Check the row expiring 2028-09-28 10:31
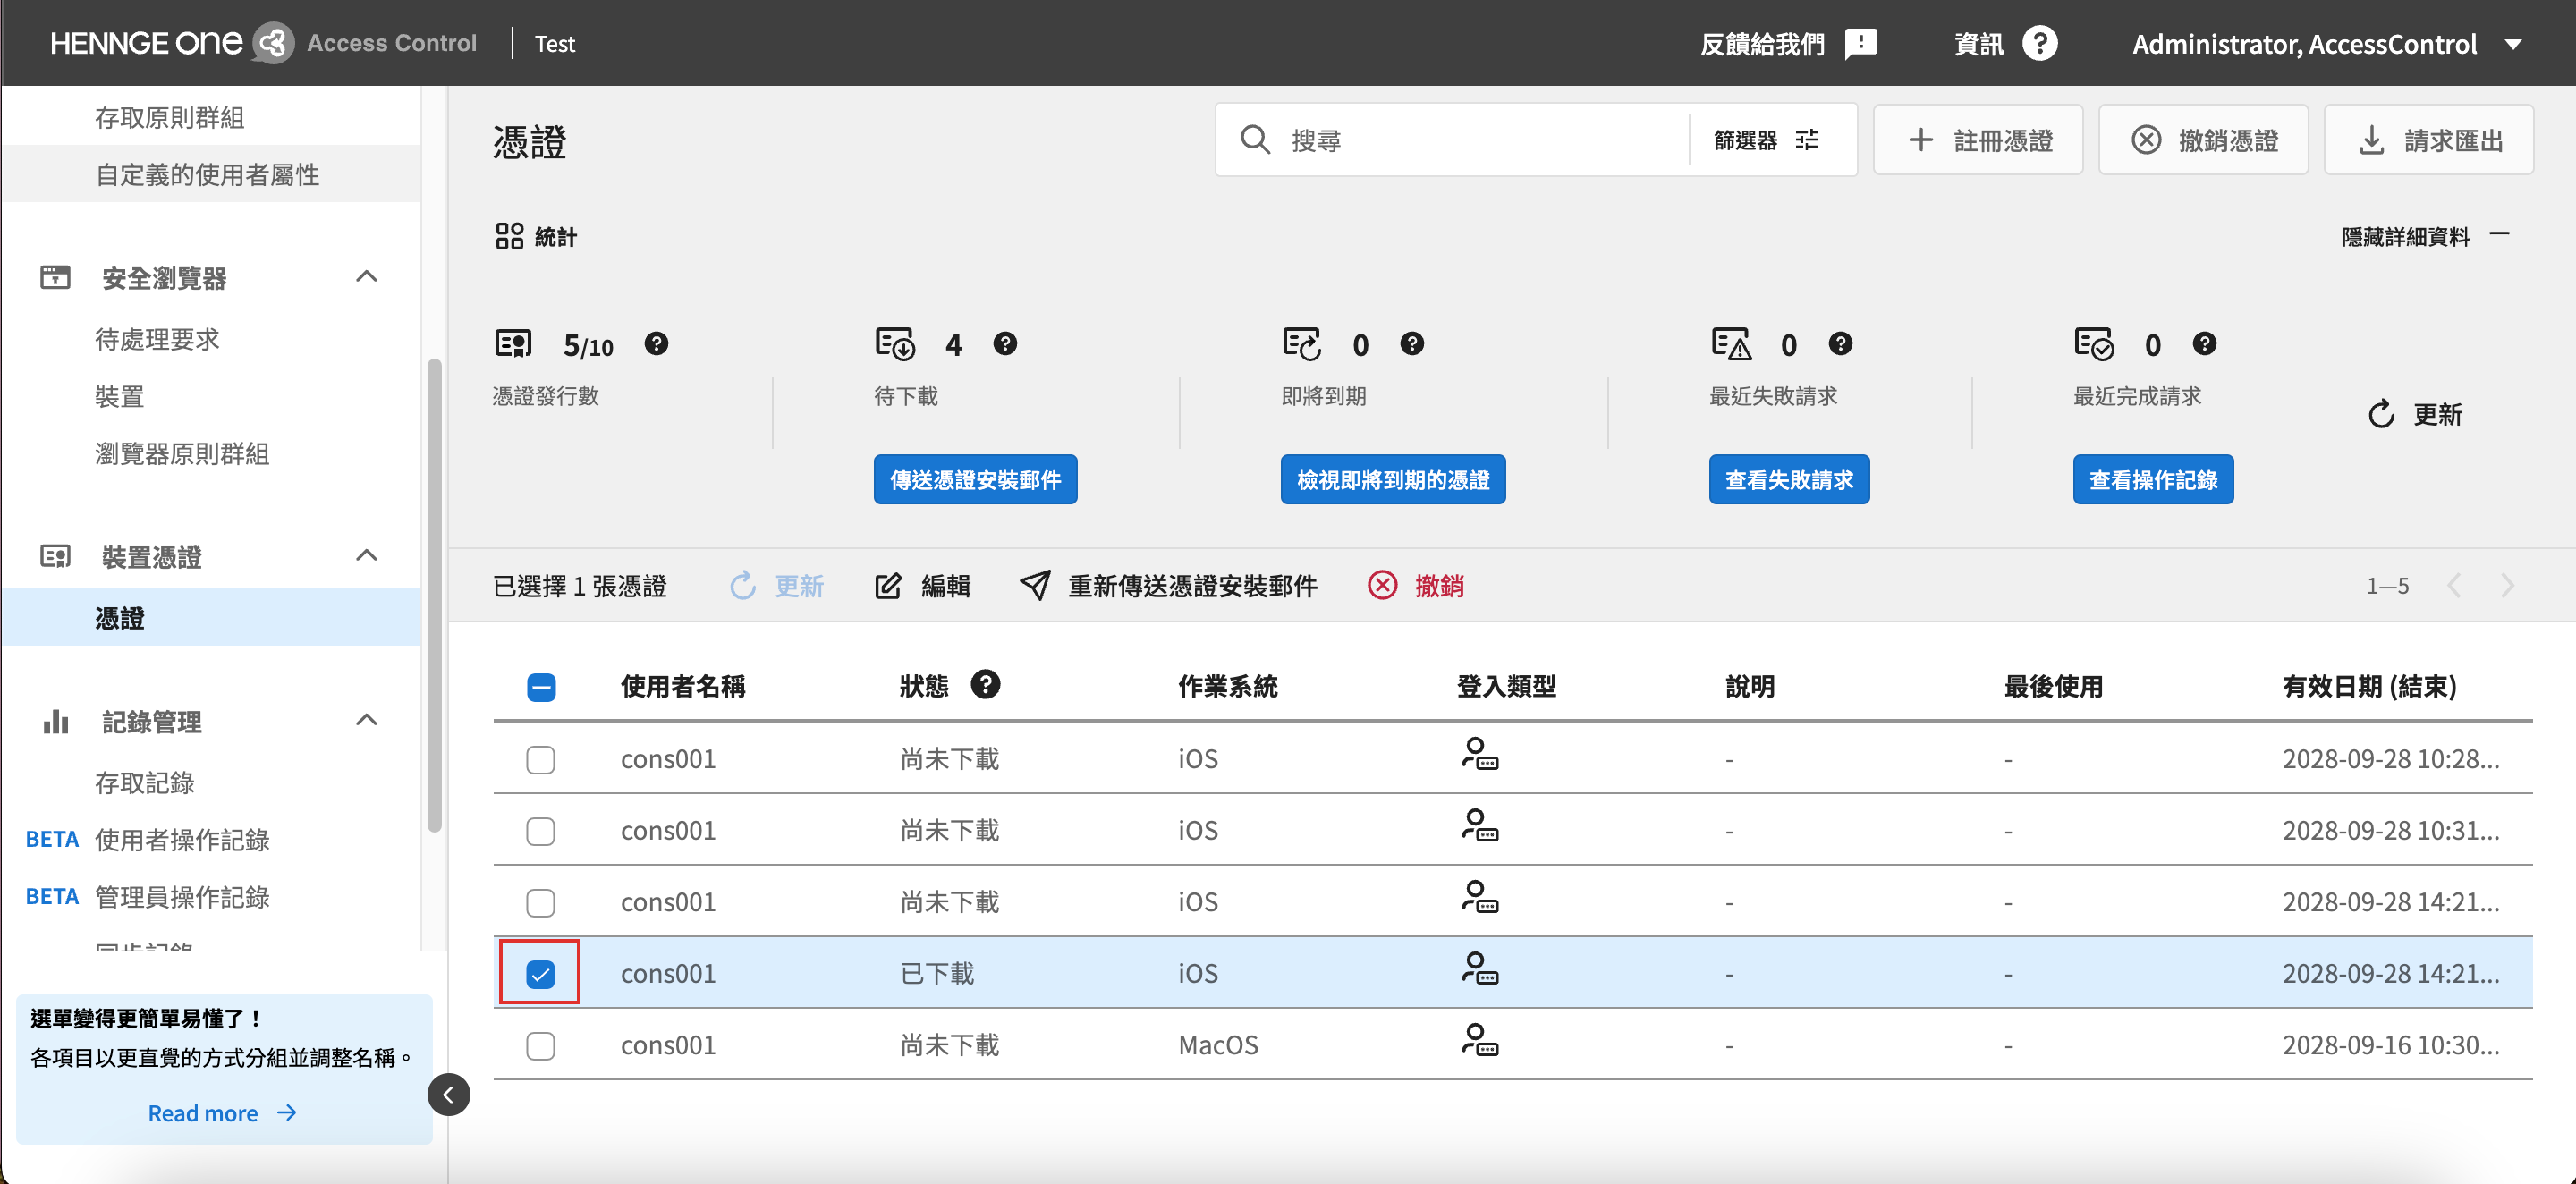This screenshot has width=2576, height=1184. (541, 832)
